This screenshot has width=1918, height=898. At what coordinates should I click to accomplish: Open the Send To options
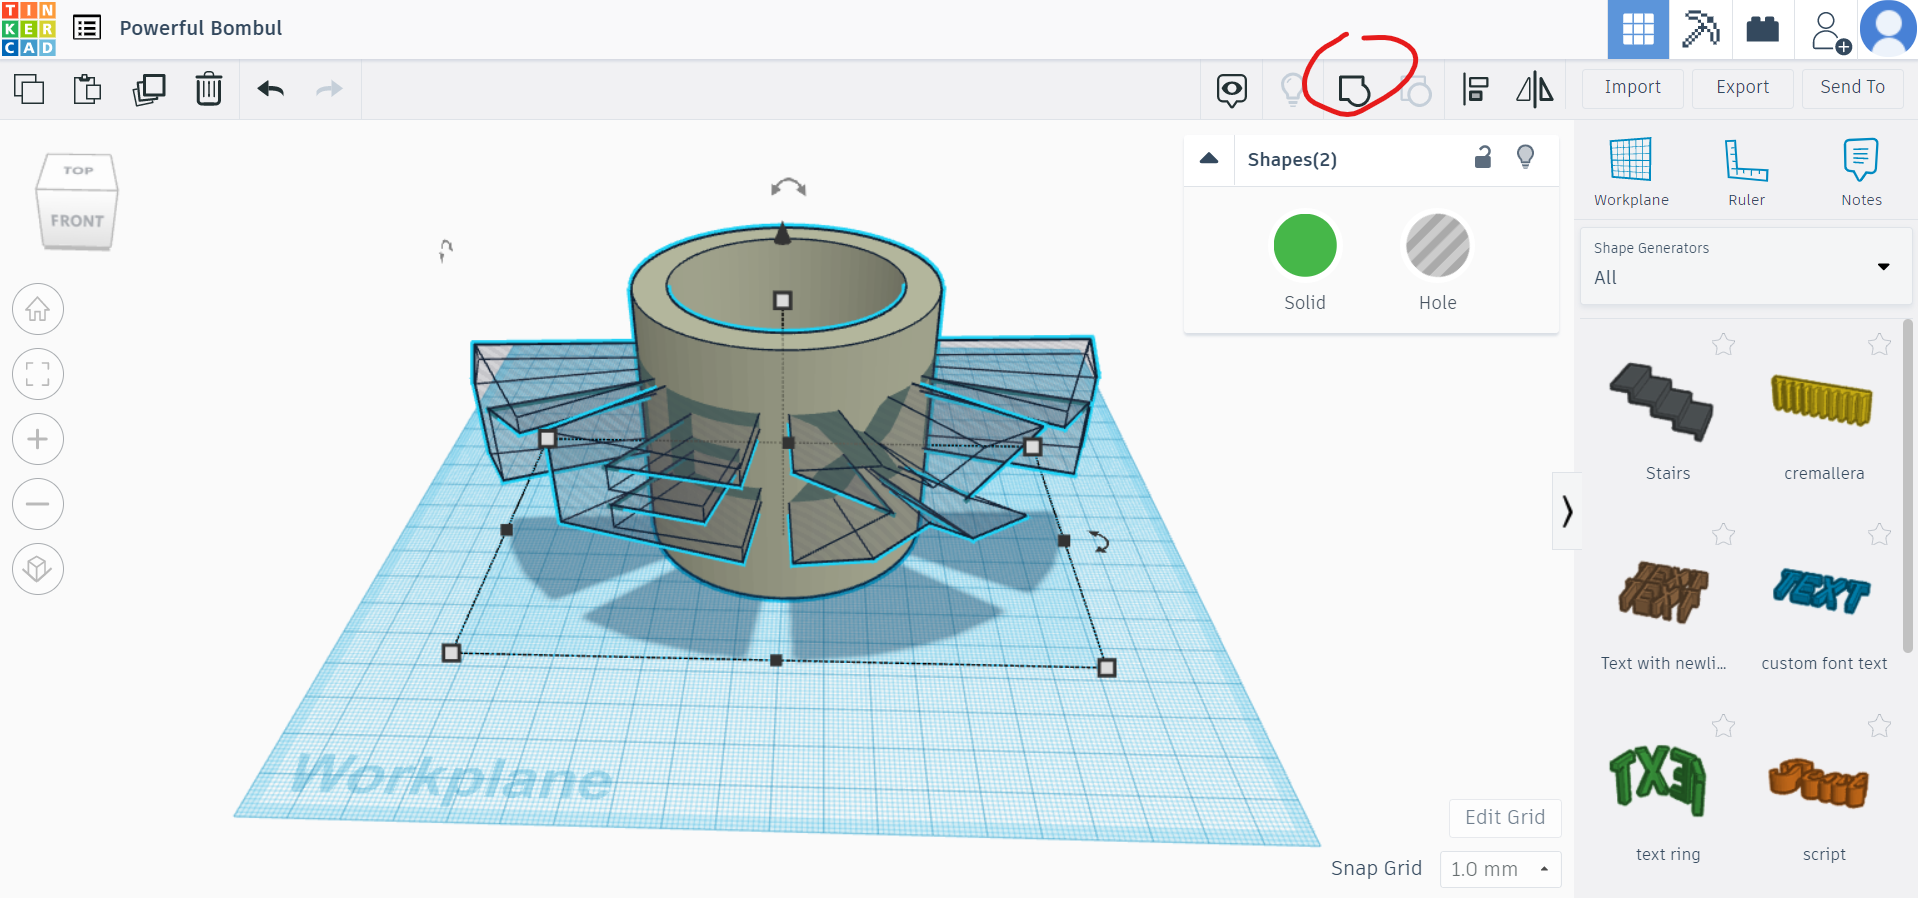(1852, 88)
